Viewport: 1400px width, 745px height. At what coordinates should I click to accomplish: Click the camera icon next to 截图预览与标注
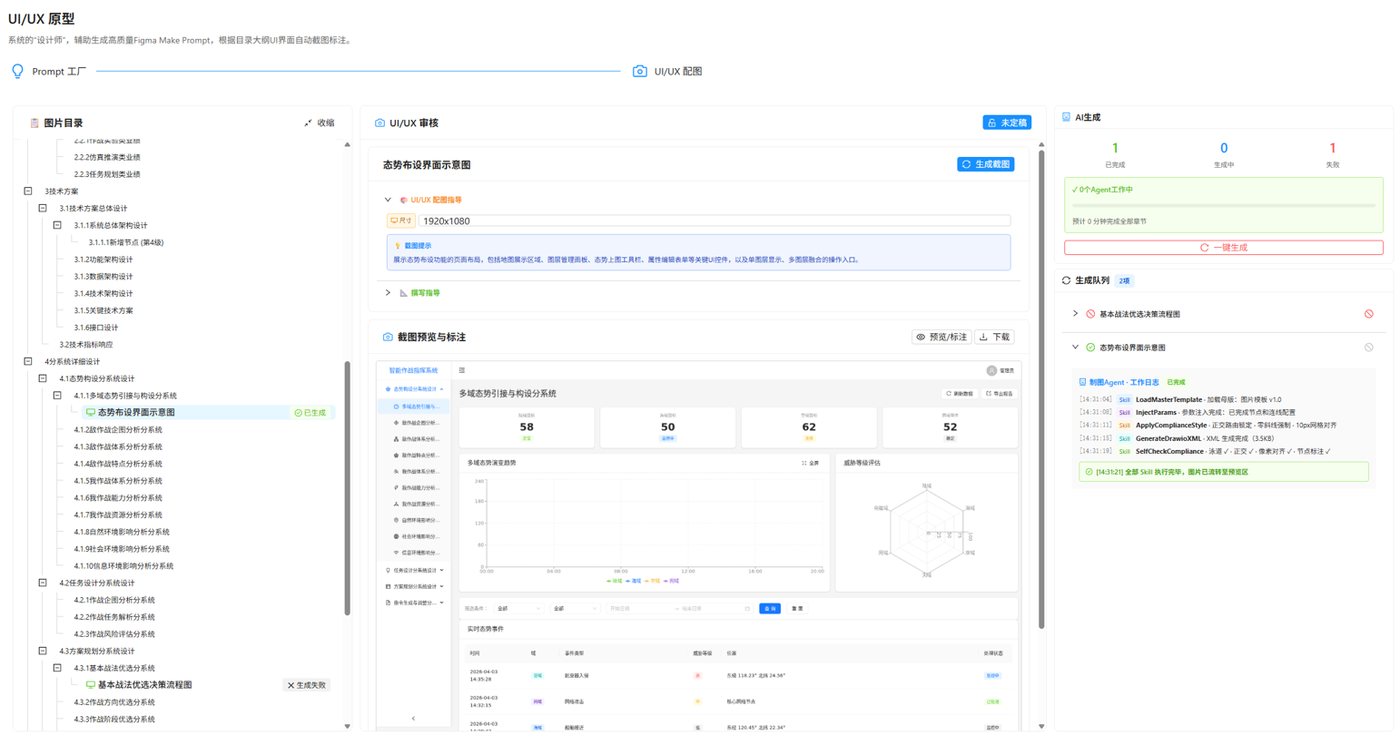pos(388,337)
